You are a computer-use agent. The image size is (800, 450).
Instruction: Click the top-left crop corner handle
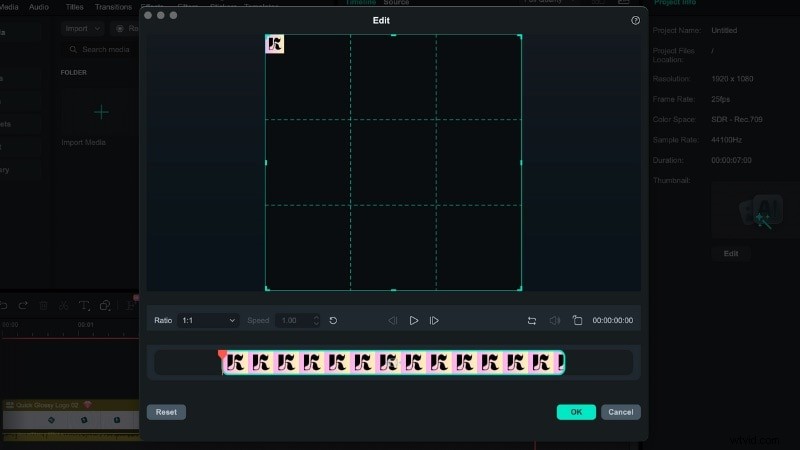point(266,35)
